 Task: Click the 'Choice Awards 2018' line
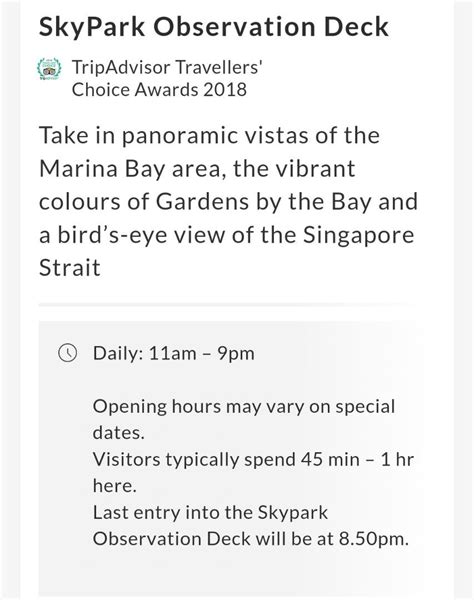click(x=159, y=90)
